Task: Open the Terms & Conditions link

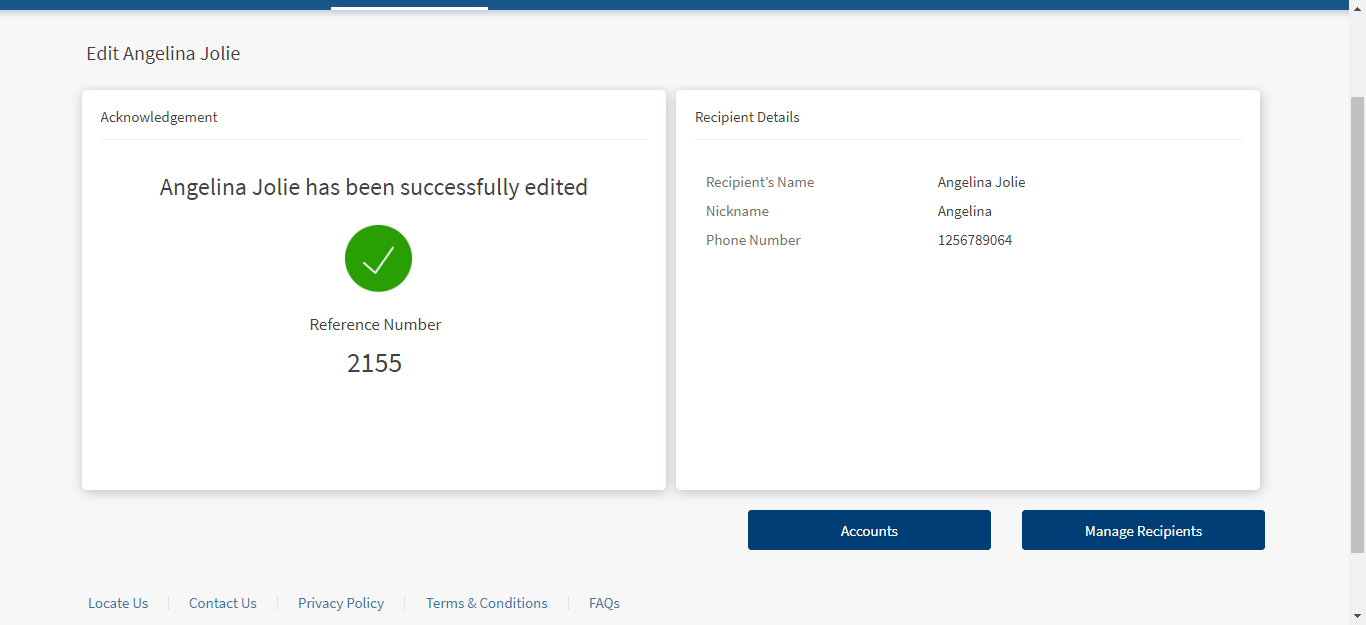Action: pyautogui.click(x=487, y=603)
